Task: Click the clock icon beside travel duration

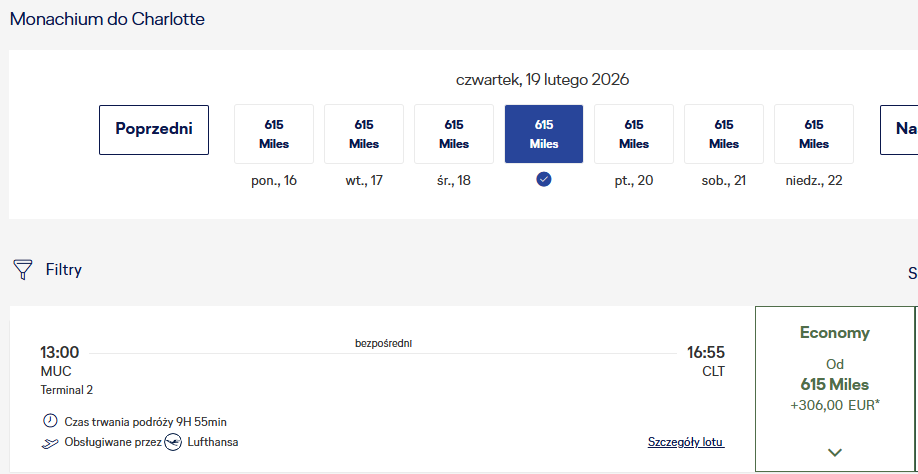Action: (x=50, y=421)
